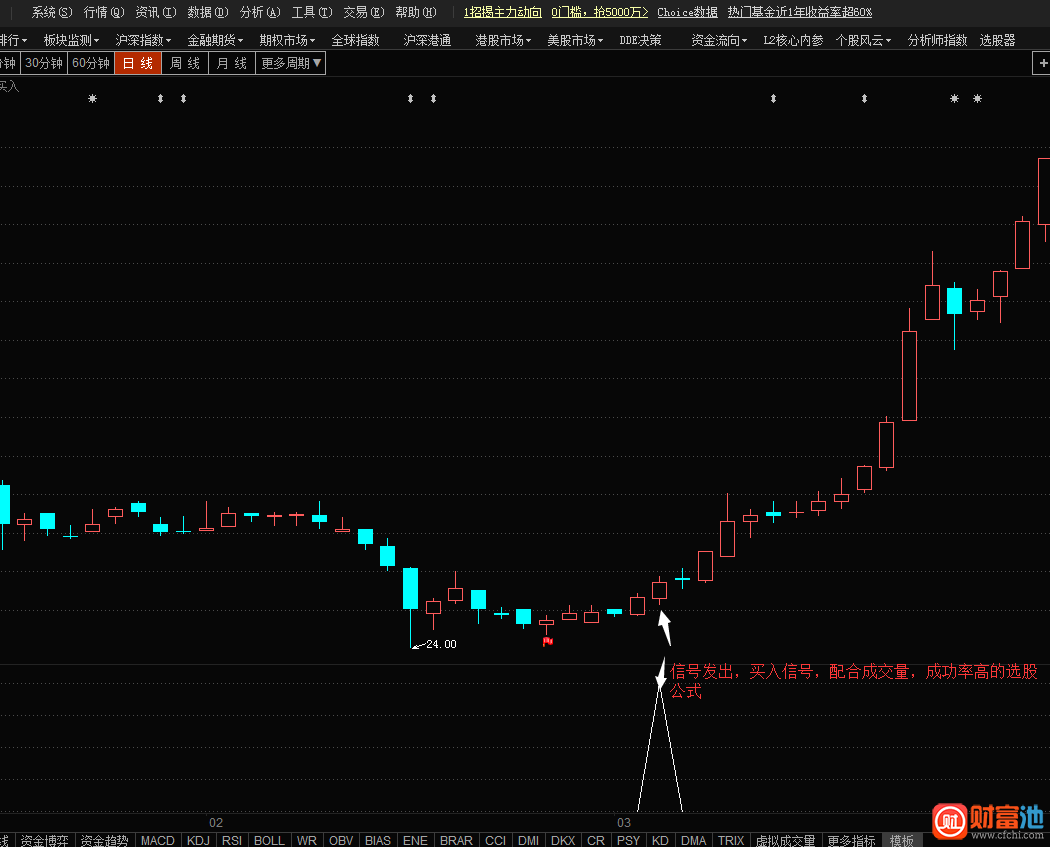
Task: Click the first asterisk event marker at top left
Action: [93, 99]
